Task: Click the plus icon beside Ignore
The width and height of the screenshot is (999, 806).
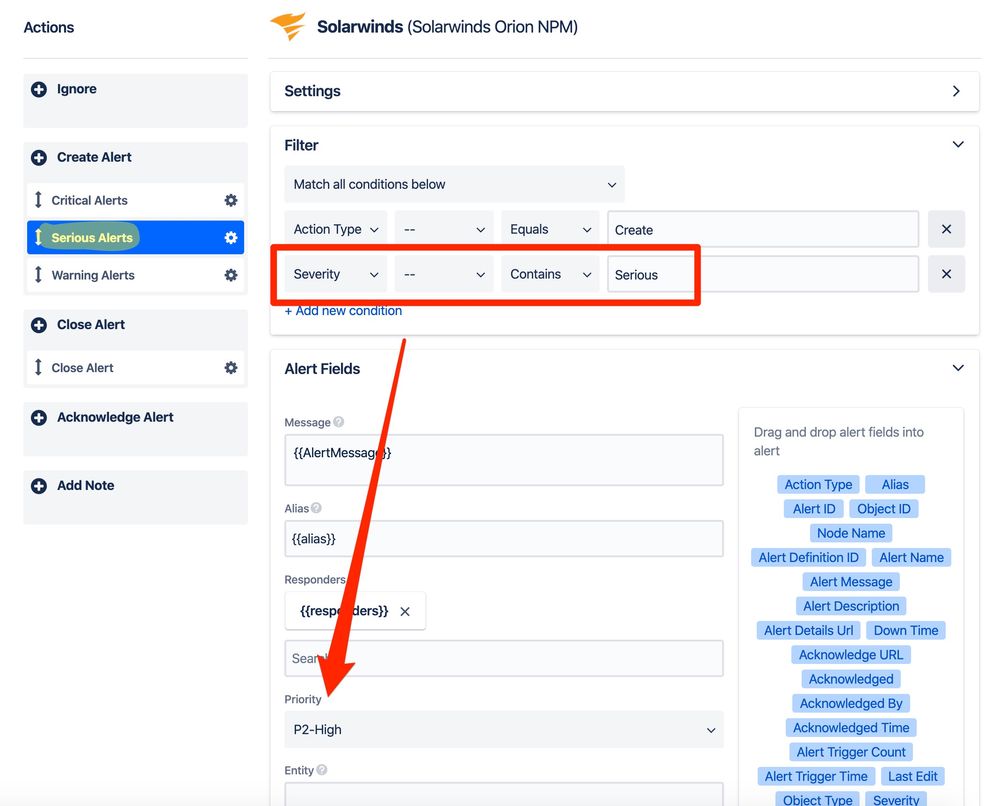Action: click(x=39, y=89)
